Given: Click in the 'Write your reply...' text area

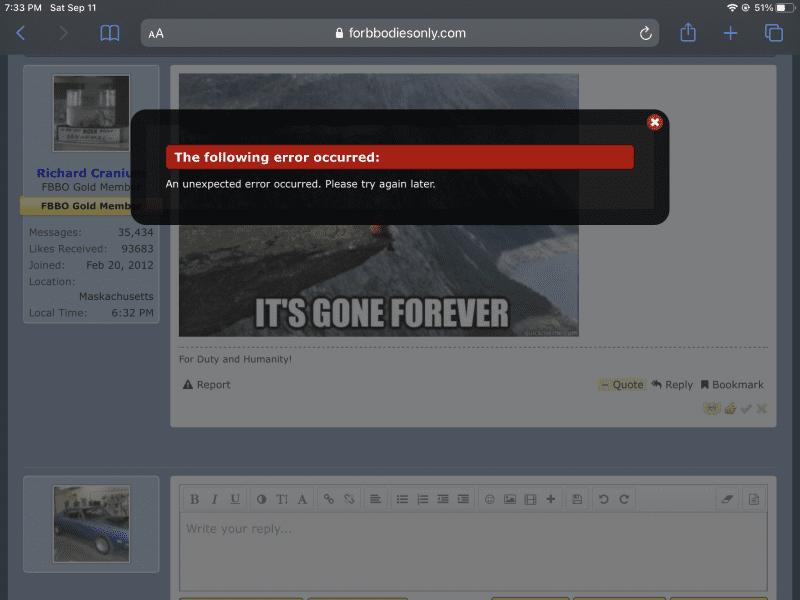Looking at the screenshot, I should point(472,550).
